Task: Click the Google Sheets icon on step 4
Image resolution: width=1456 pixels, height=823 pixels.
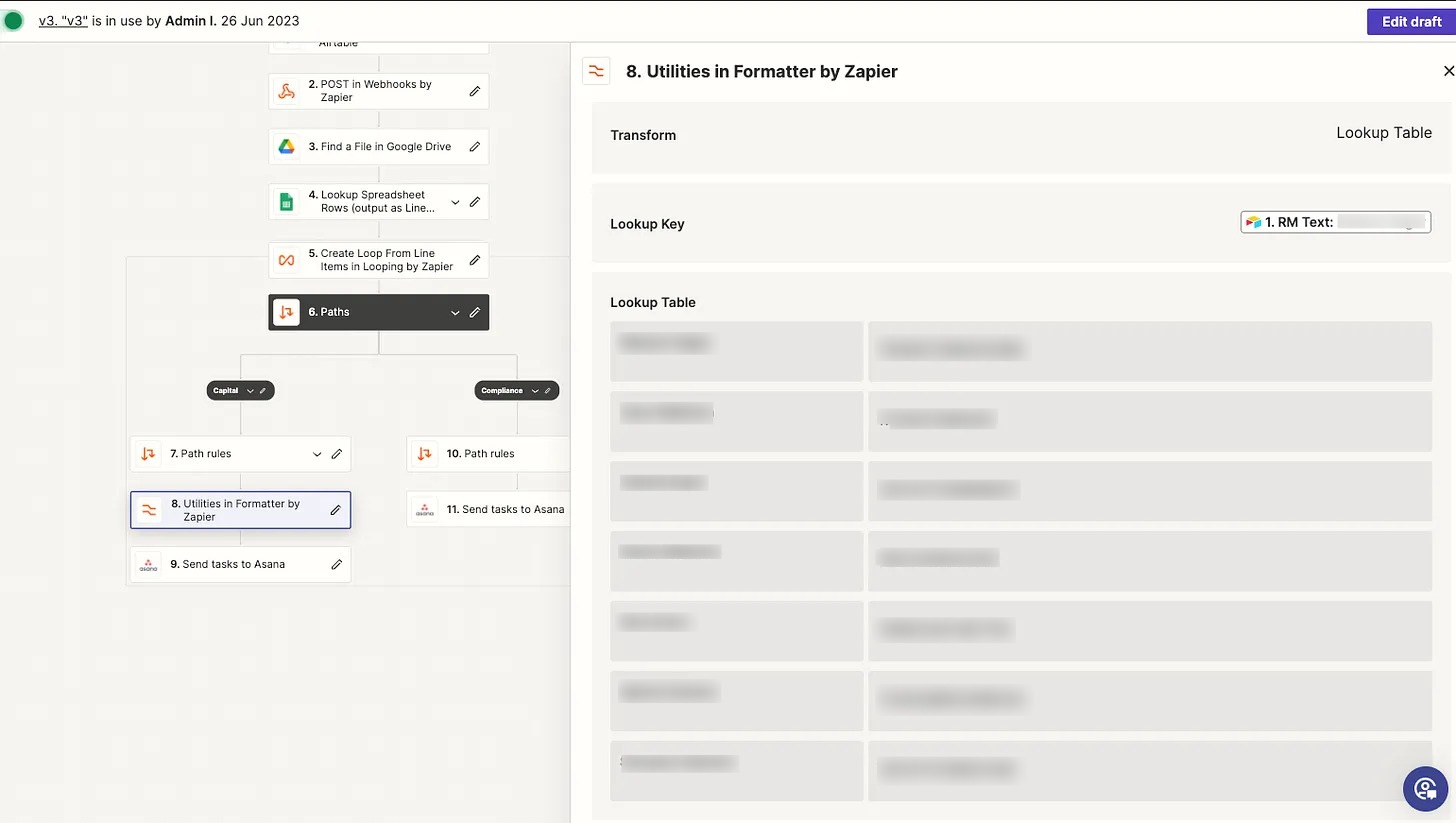Action: point(286,202)
